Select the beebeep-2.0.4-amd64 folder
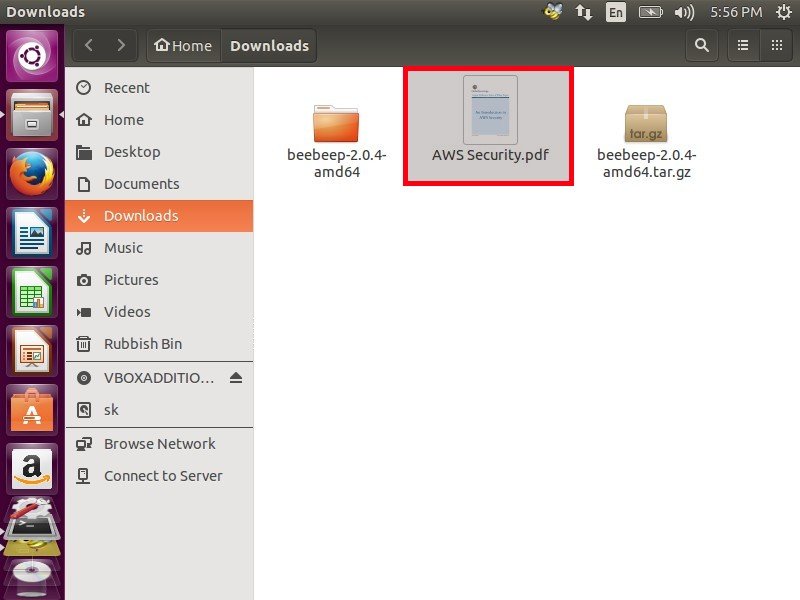The width and height of the screenshot is (800, 600). pyautogui.click(x=336, y=141)
